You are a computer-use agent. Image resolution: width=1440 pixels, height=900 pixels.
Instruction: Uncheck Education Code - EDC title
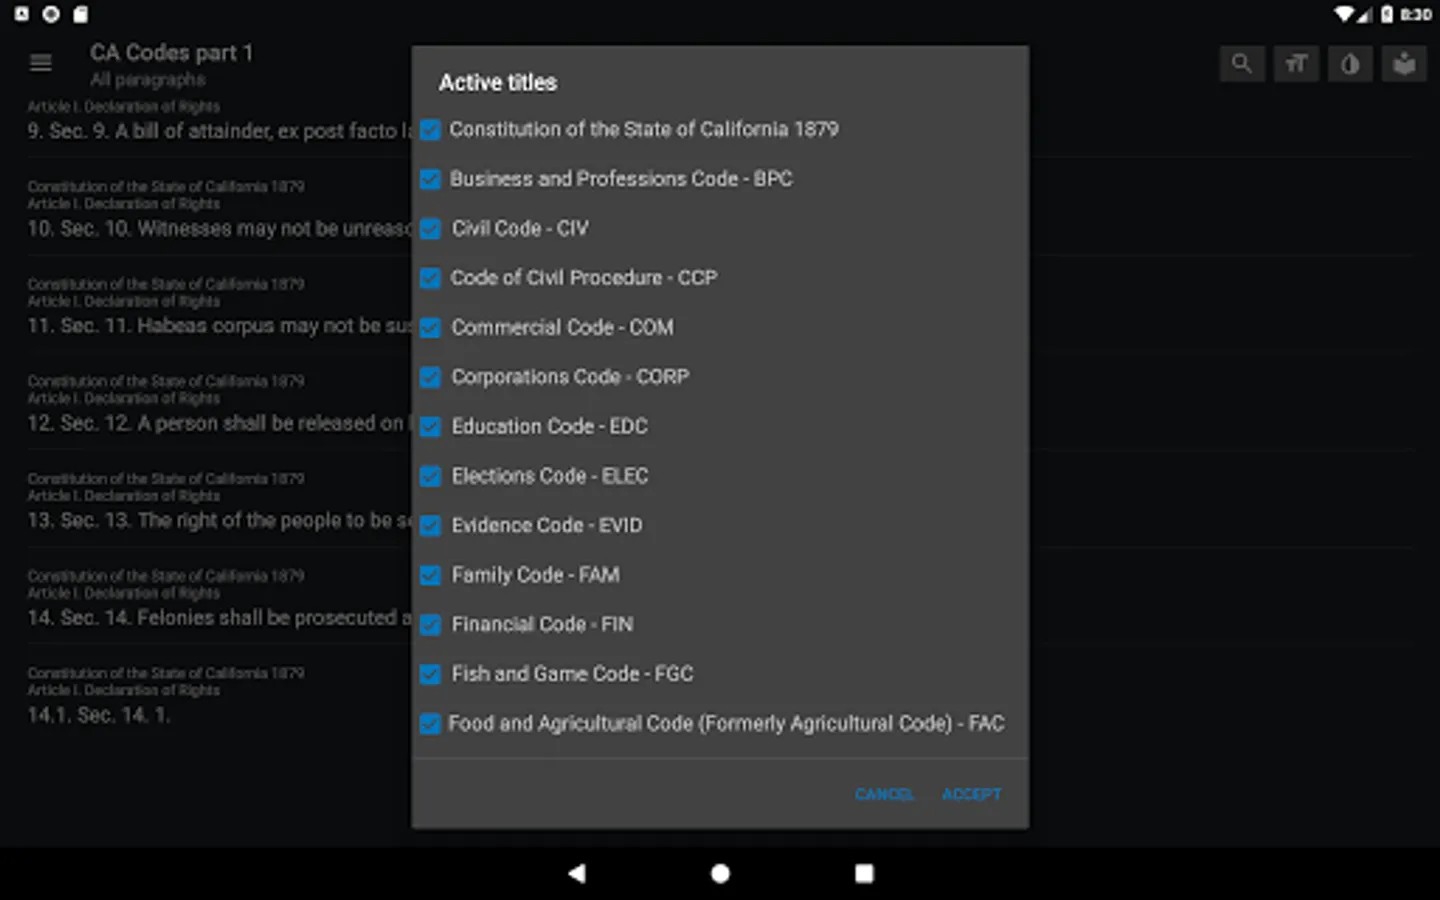tap(430, 427)
